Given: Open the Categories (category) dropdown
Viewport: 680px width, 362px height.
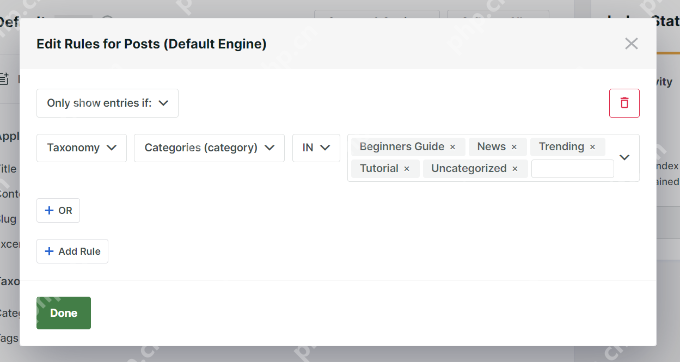Looking at the screenshot, I should pos(209,148).
